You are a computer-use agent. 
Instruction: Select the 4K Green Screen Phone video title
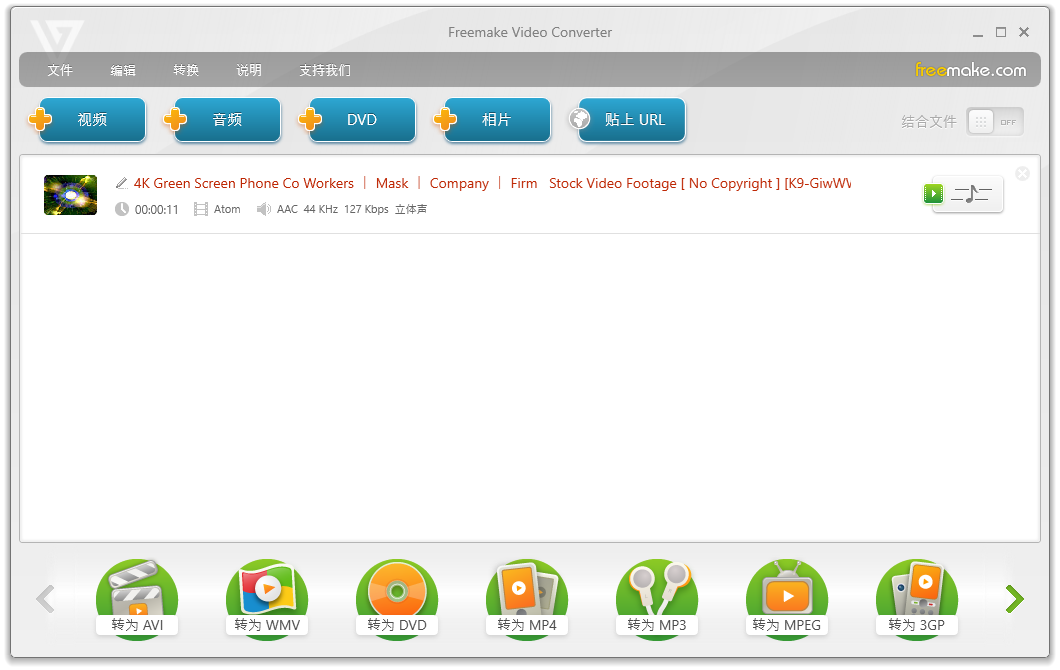(492, 183)
